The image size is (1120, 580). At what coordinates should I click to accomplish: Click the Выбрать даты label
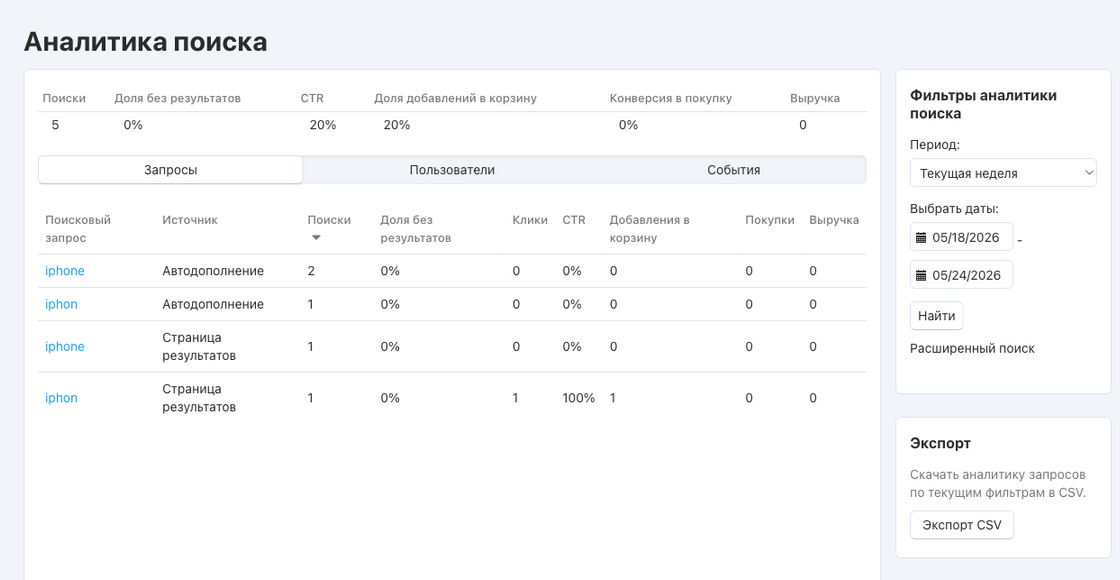954,209
